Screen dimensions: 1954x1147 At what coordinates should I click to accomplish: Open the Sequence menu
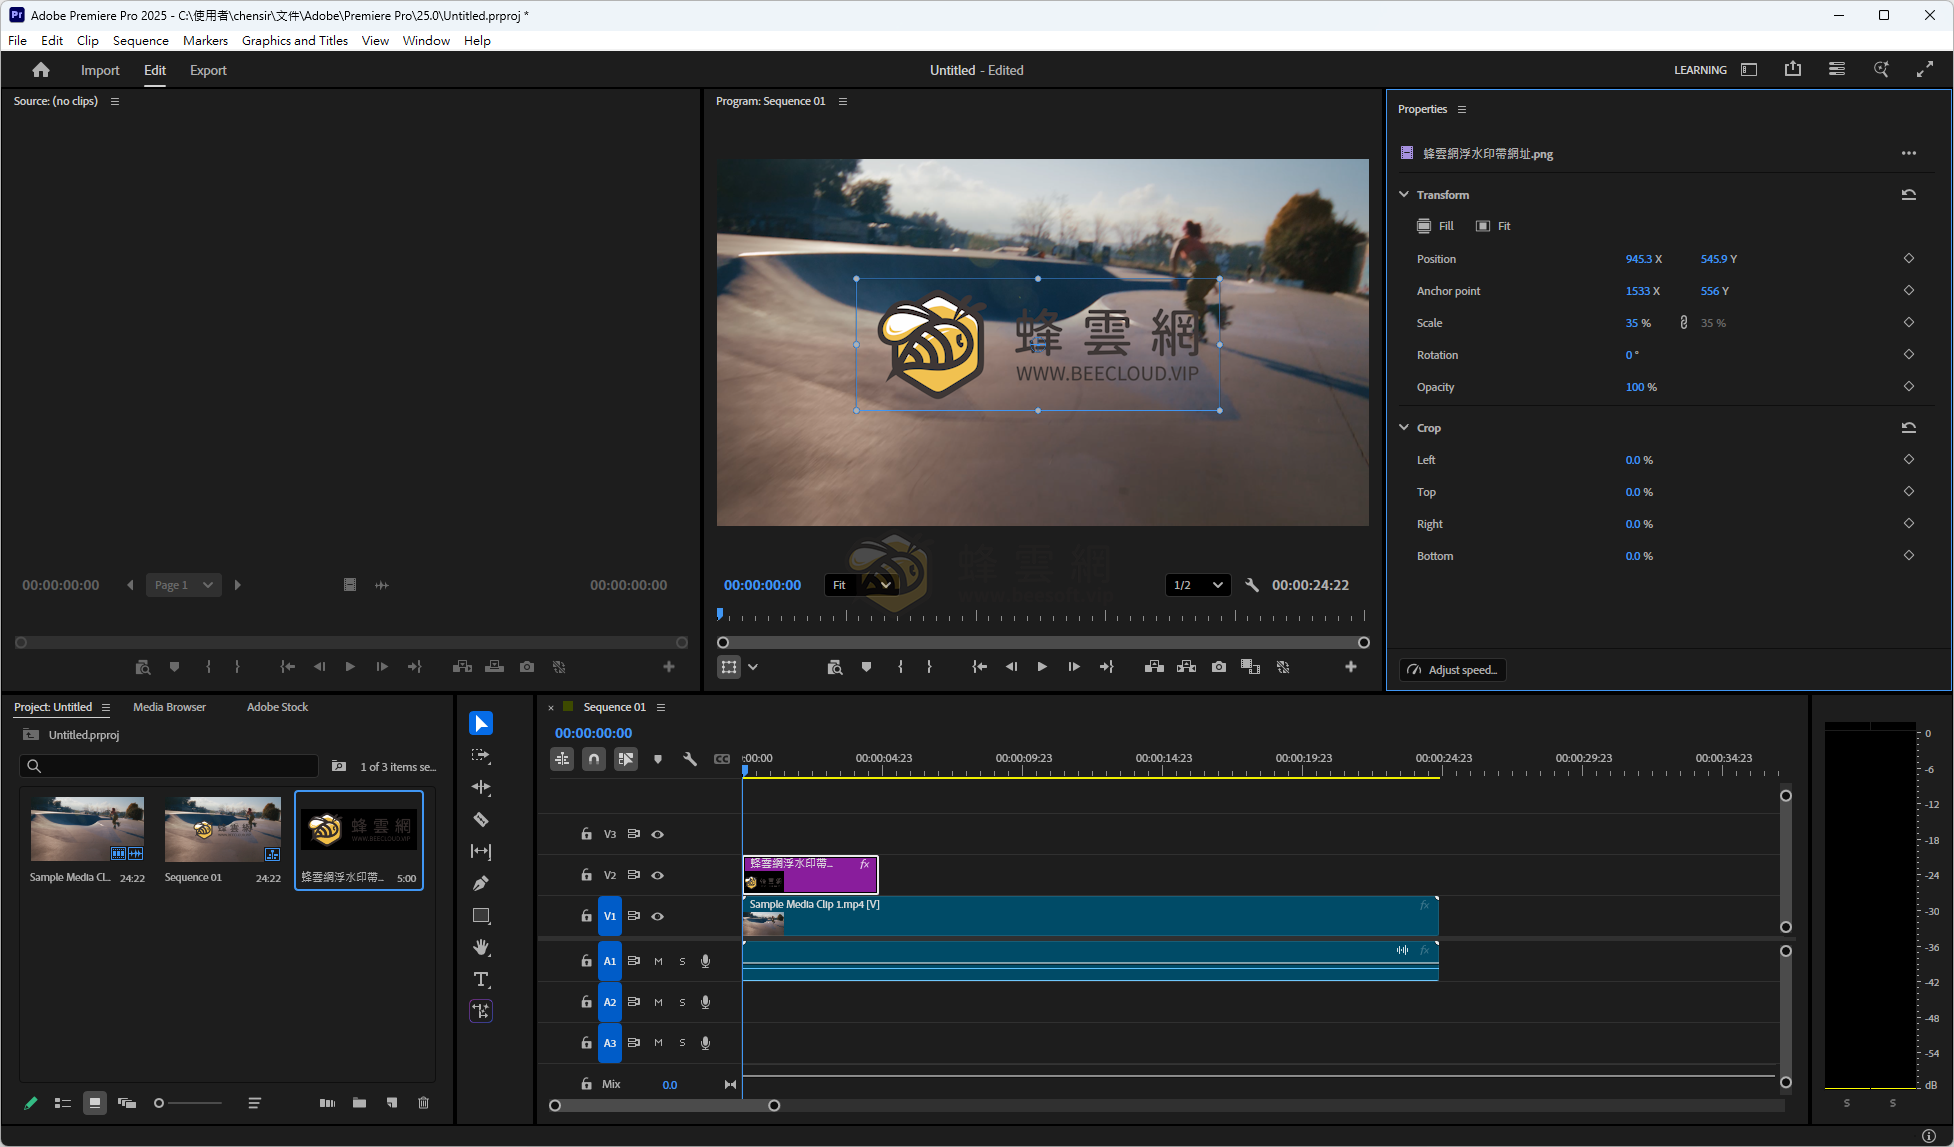click(140, 41)
